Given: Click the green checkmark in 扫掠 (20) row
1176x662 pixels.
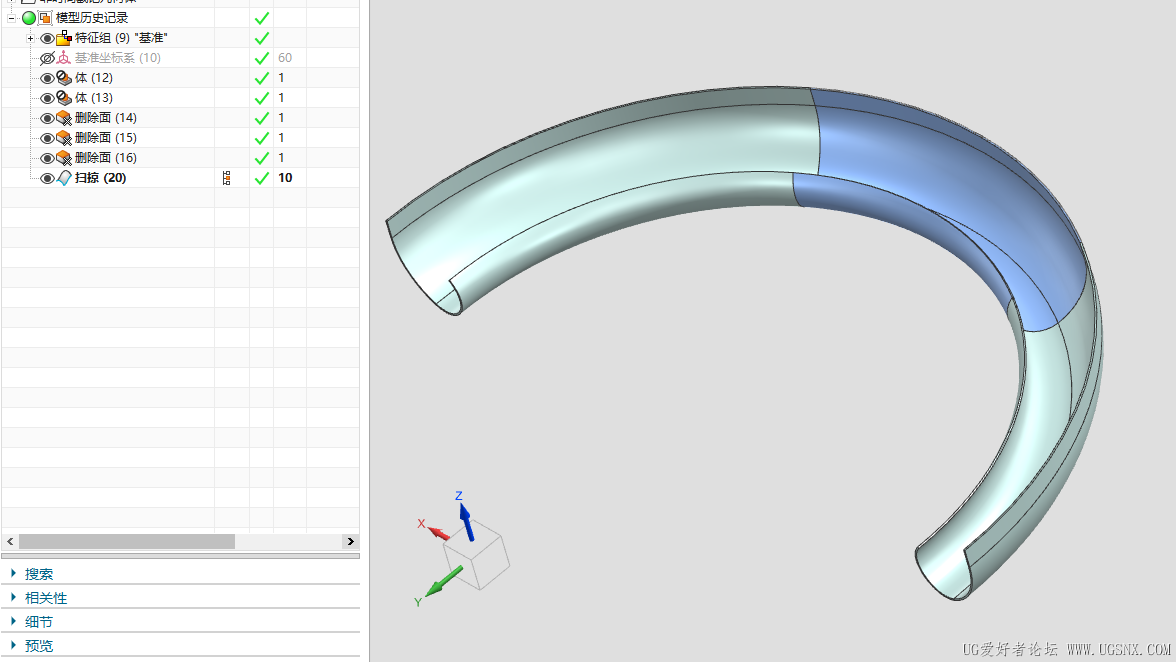Looking at the screenshot, I should click(262, 178).
